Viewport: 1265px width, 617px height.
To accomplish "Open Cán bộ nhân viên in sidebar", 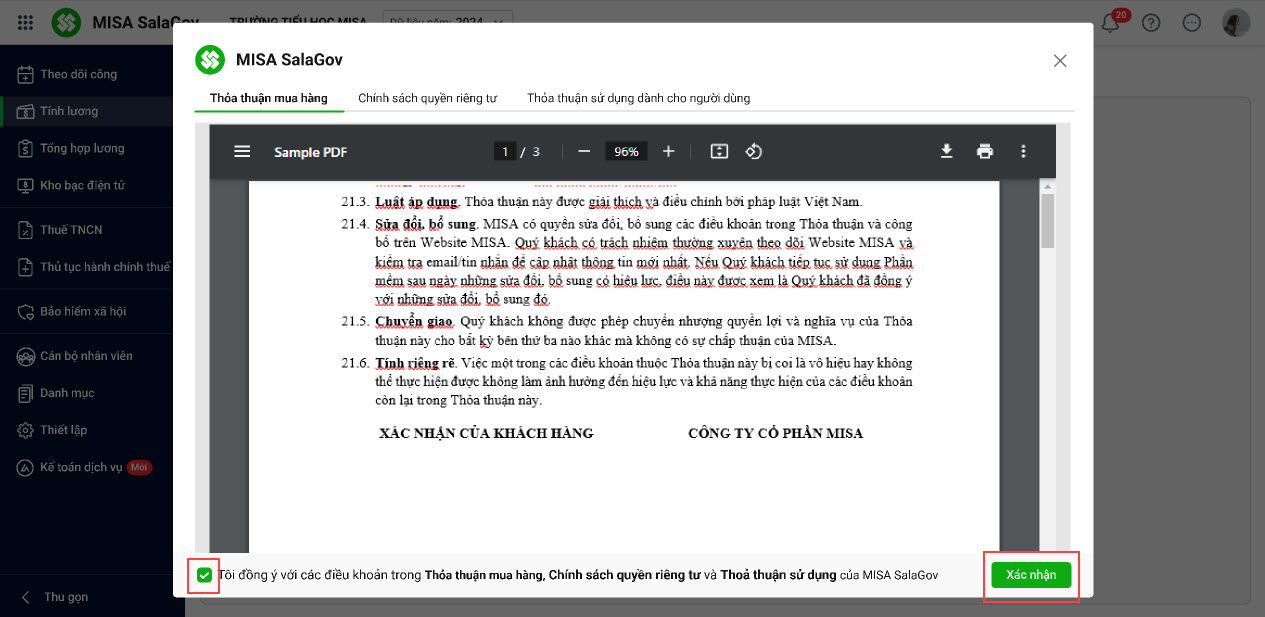I will (86, 356).
